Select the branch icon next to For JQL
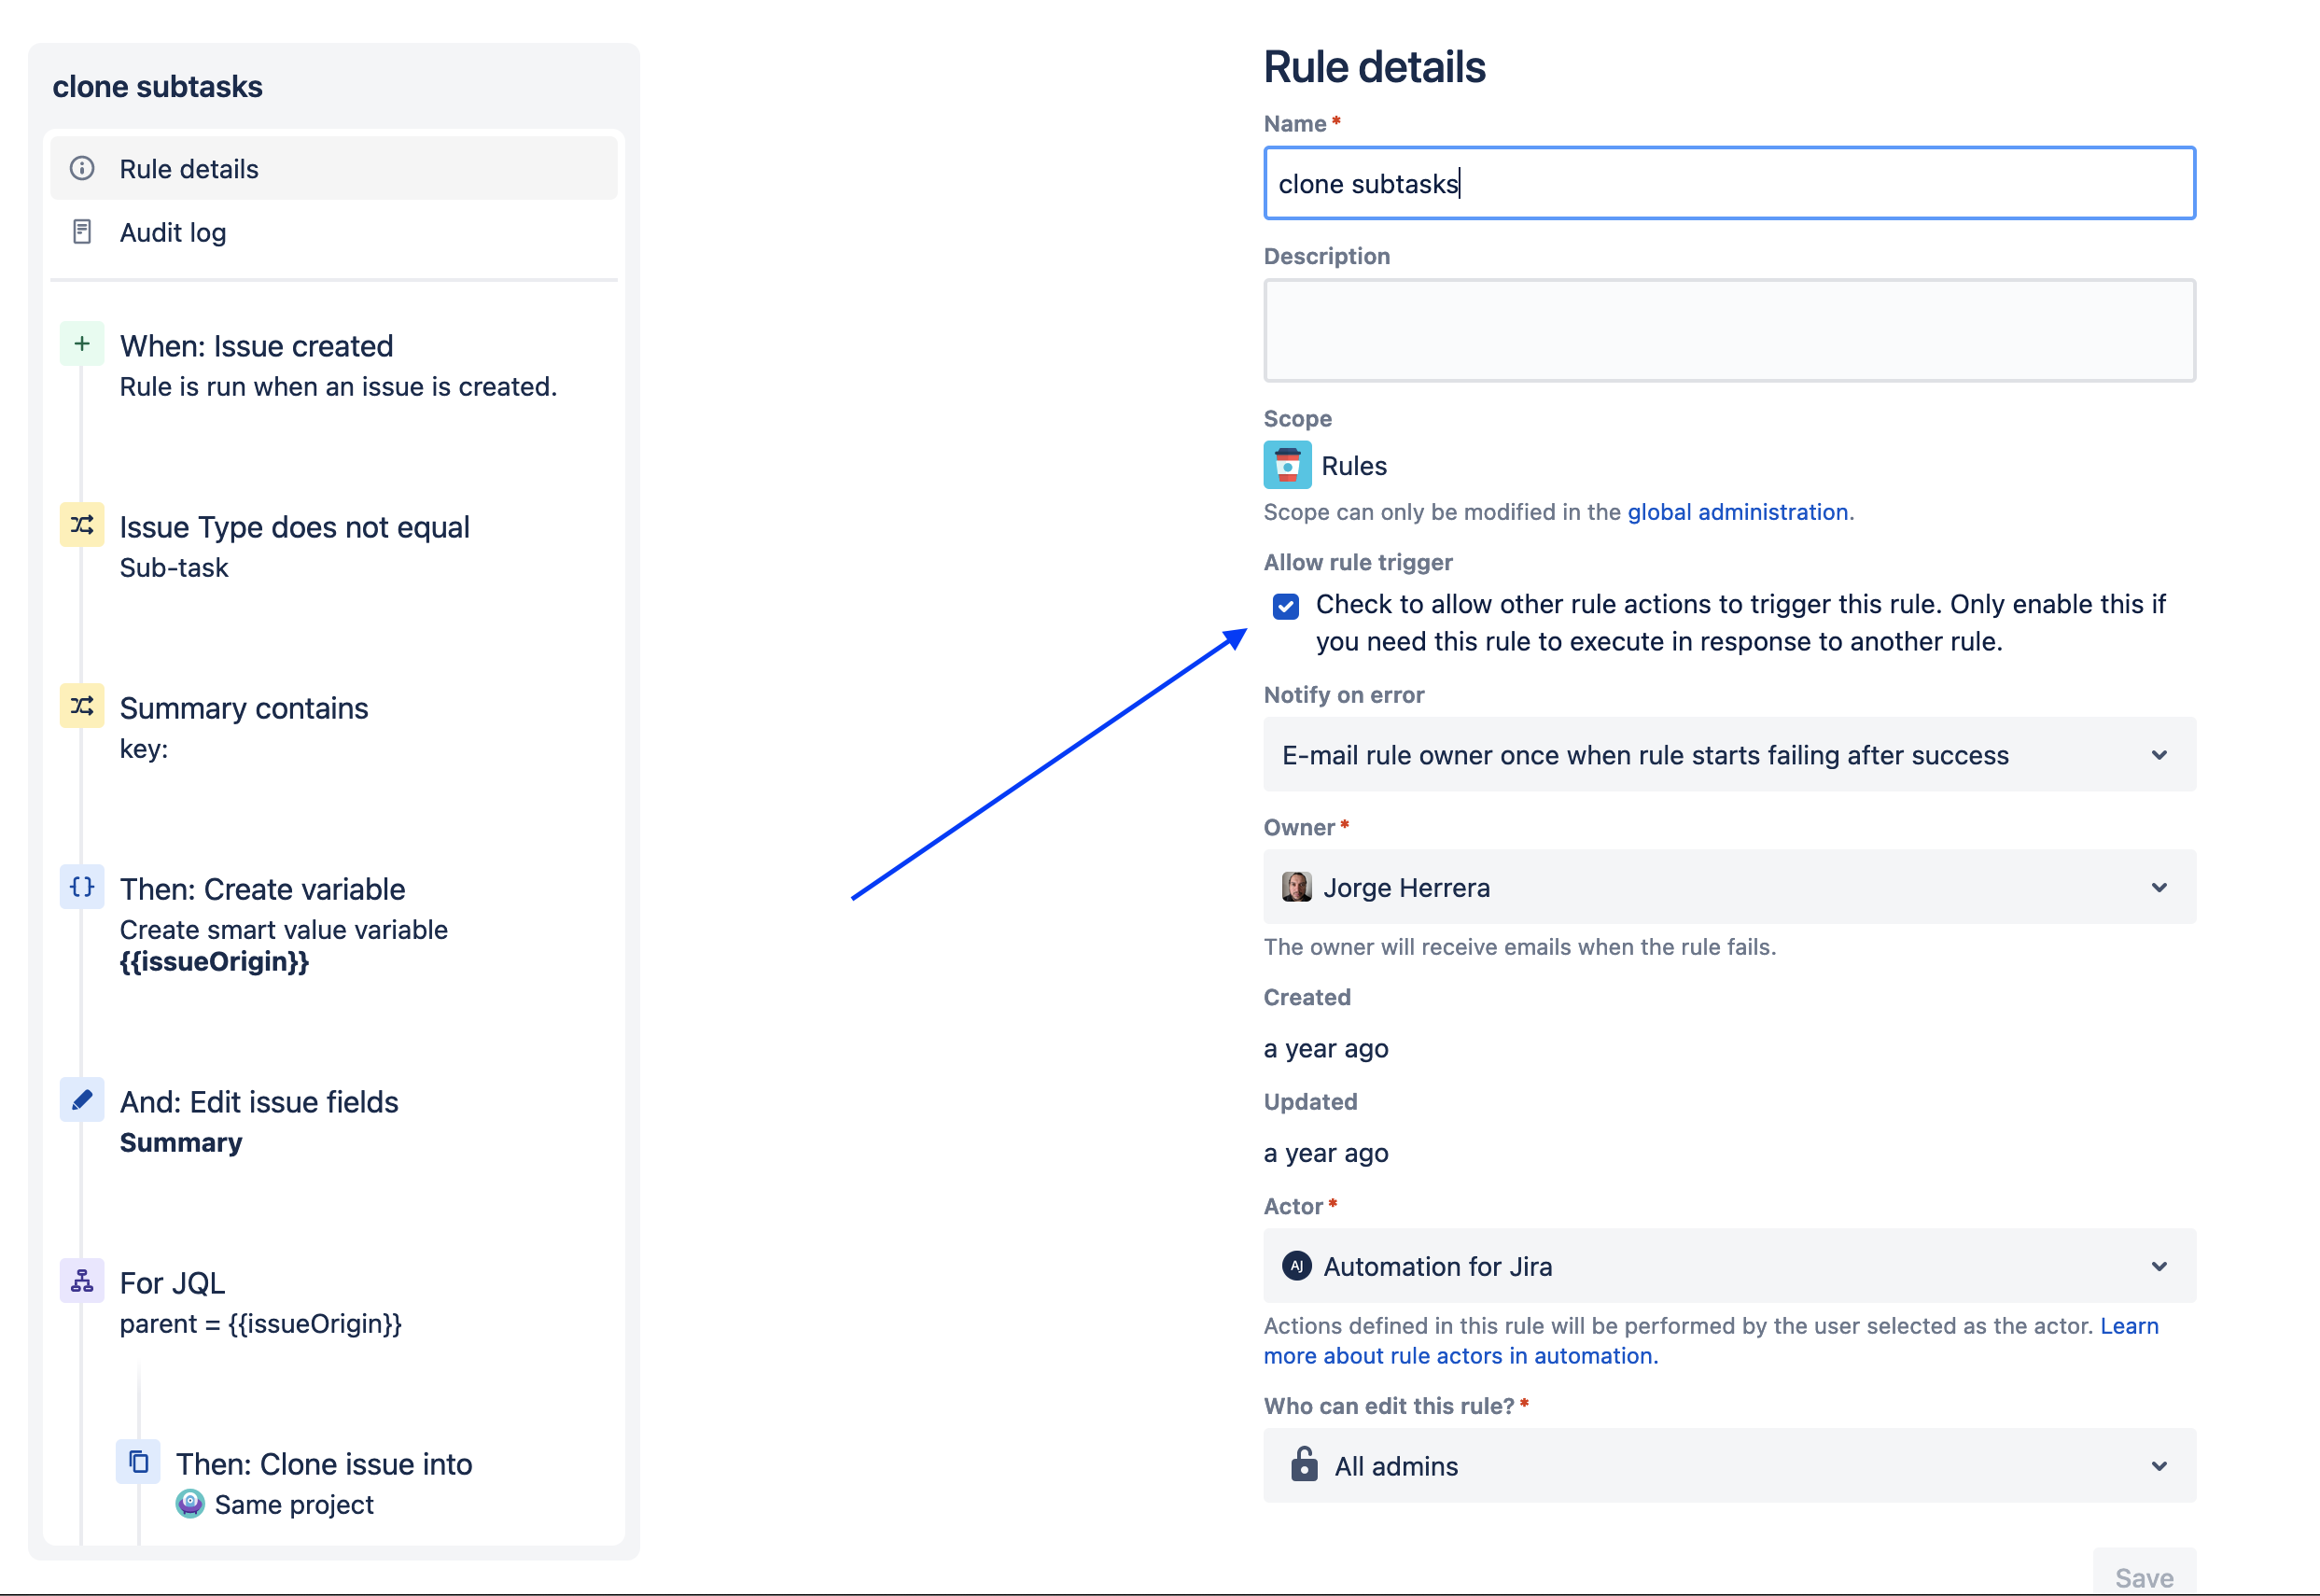This screenshot has height=1596, width=2320. [81, 1281]
